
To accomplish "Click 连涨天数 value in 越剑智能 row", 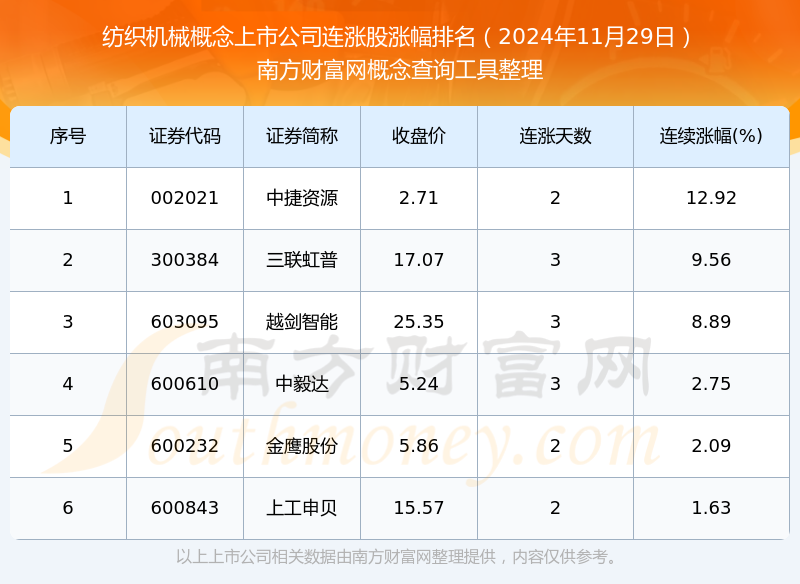I will tap(555, 322).
